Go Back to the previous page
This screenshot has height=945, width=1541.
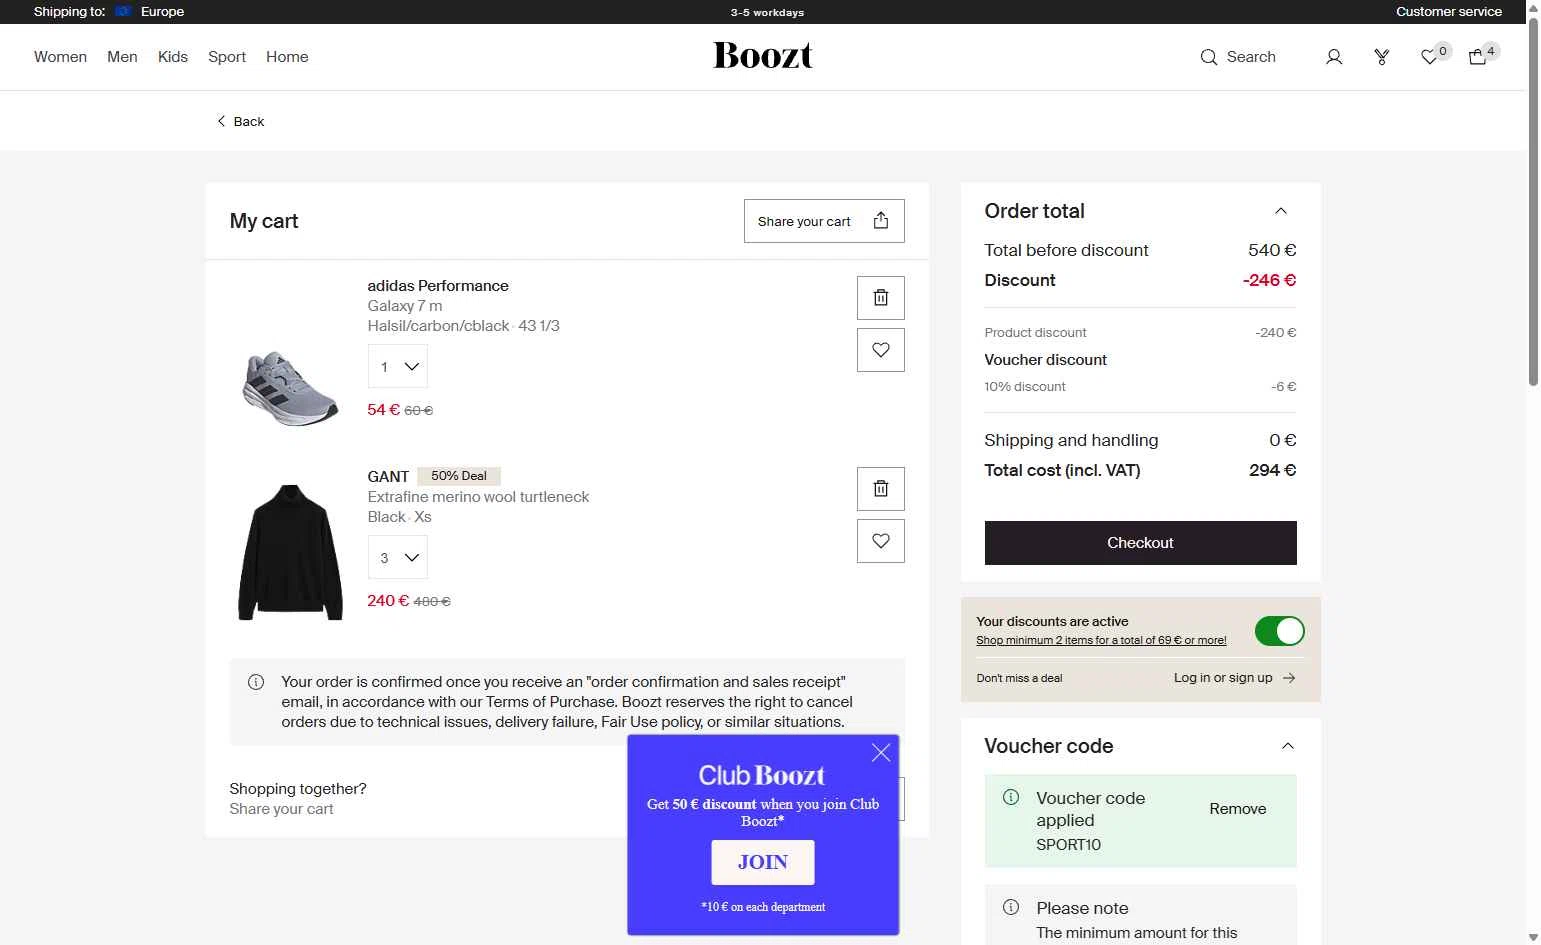(x=241, y=121)
